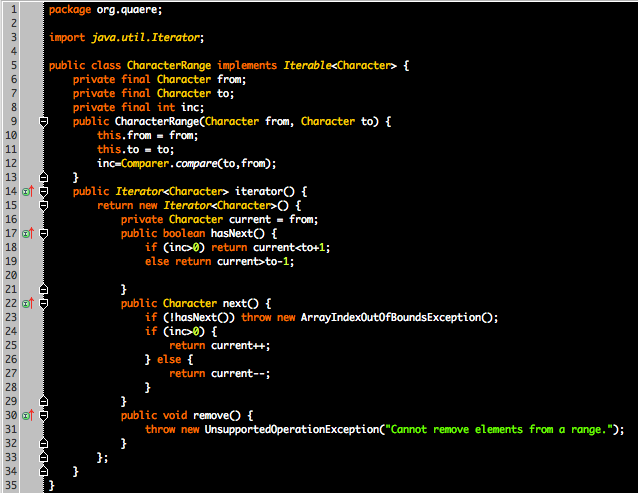Click the fold end marker on line 21
The image size is (638, 493).
pos(44,289)
